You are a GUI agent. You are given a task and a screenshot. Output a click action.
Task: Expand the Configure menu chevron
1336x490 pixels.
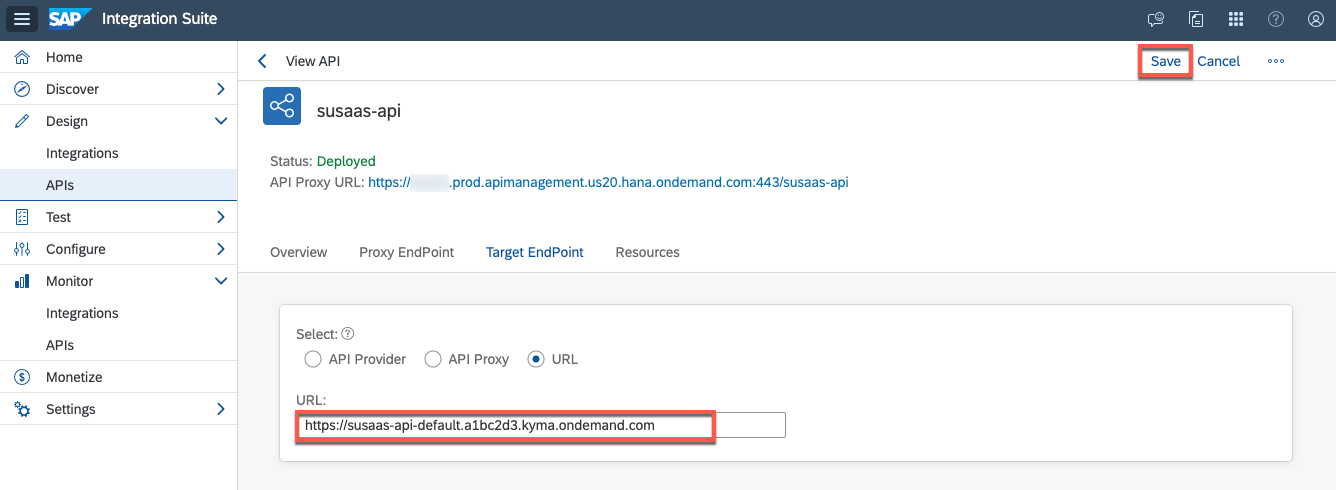221,249
